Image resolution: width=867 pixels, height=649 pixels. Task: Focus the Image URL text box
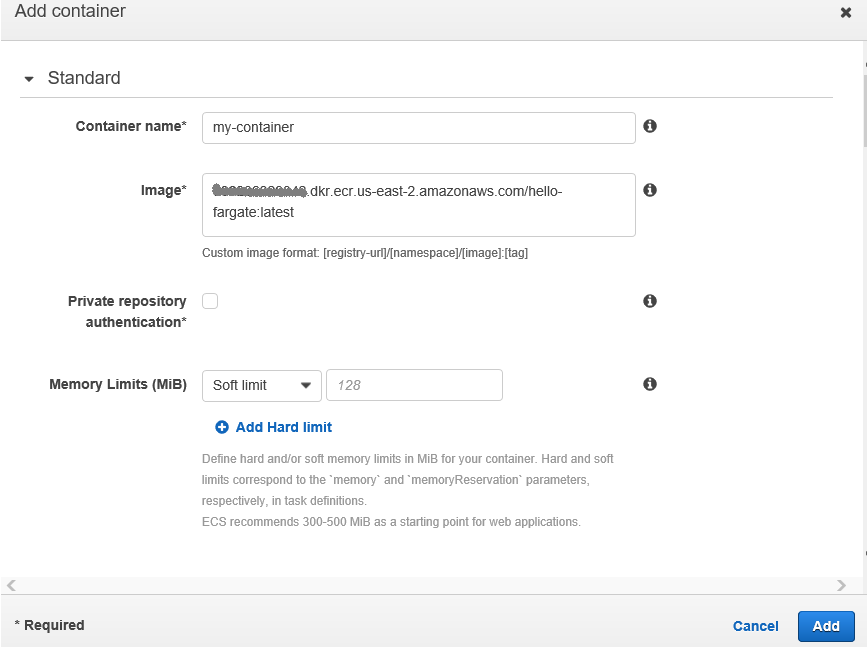pyautogui.click(x=418, y=205)
